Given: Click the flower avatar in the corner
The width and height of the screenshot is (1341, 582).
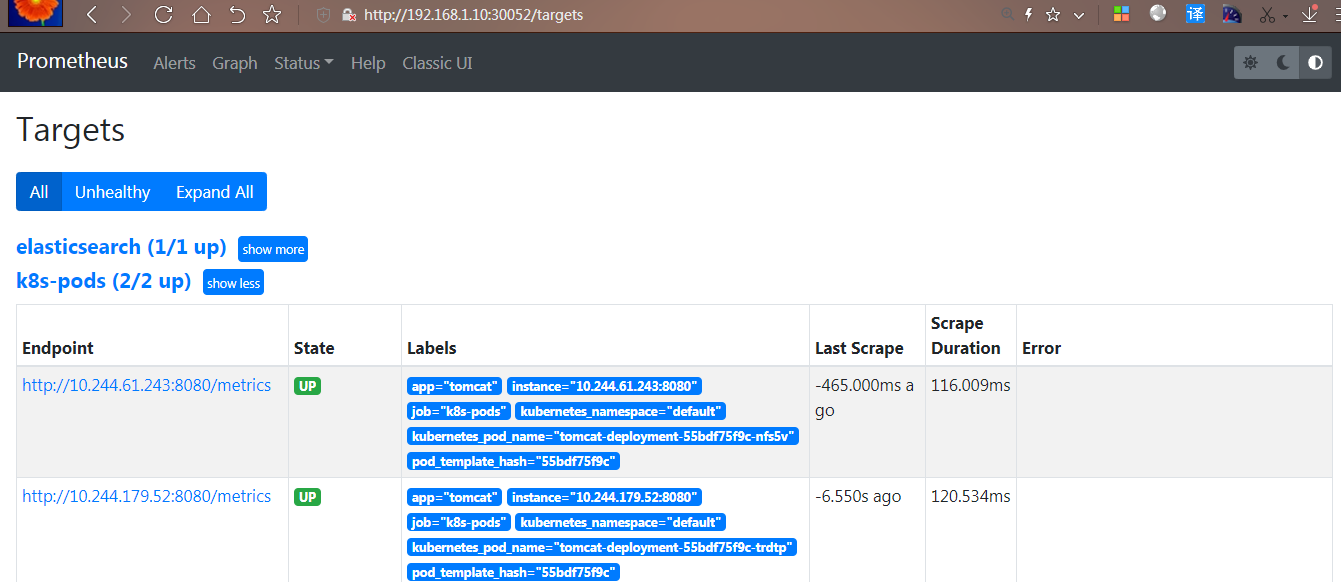Looking at the screenshot, I should 35,13.
